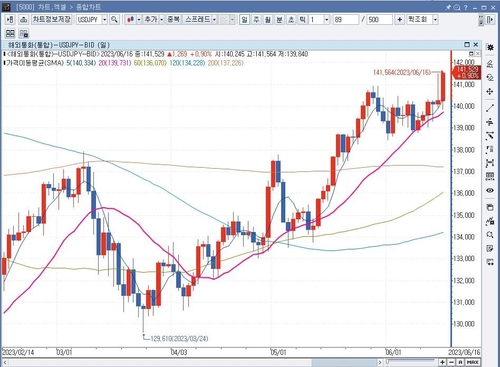Viewport: 500px width, 367px height.
Task: Click the bracket range measure icon
Action: [490, 149]
